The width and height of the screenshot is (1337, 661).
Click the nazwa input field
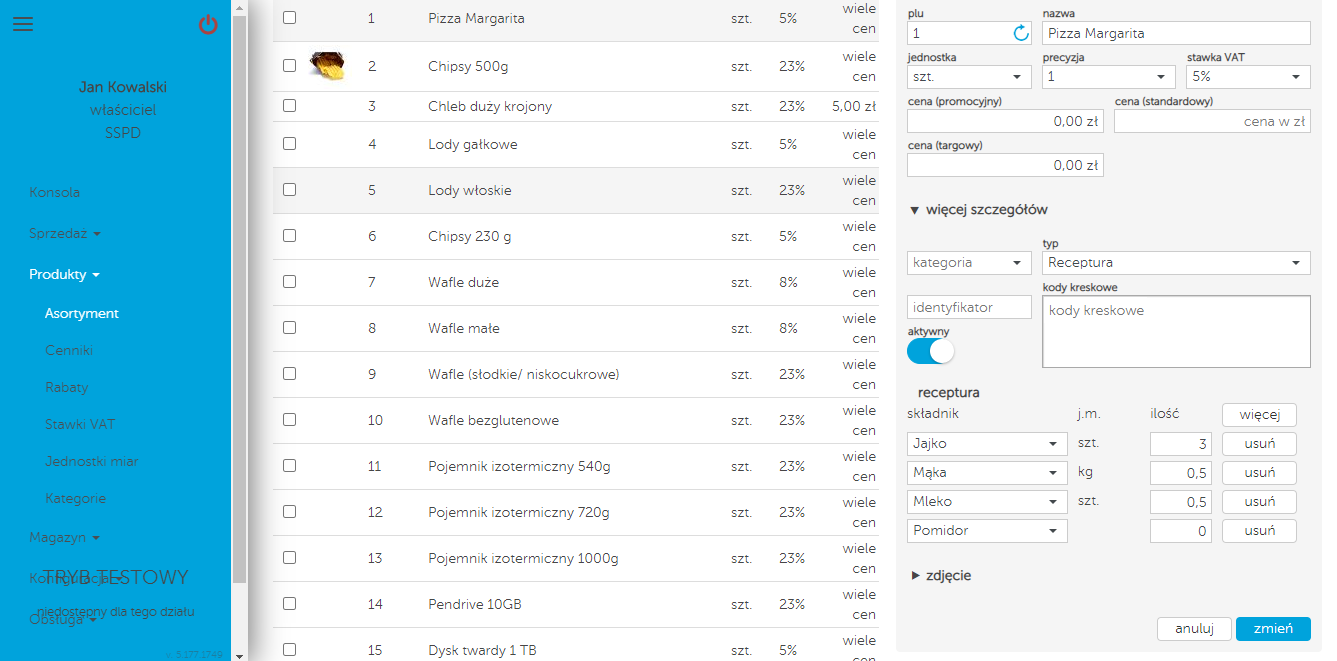point(1175,33)
